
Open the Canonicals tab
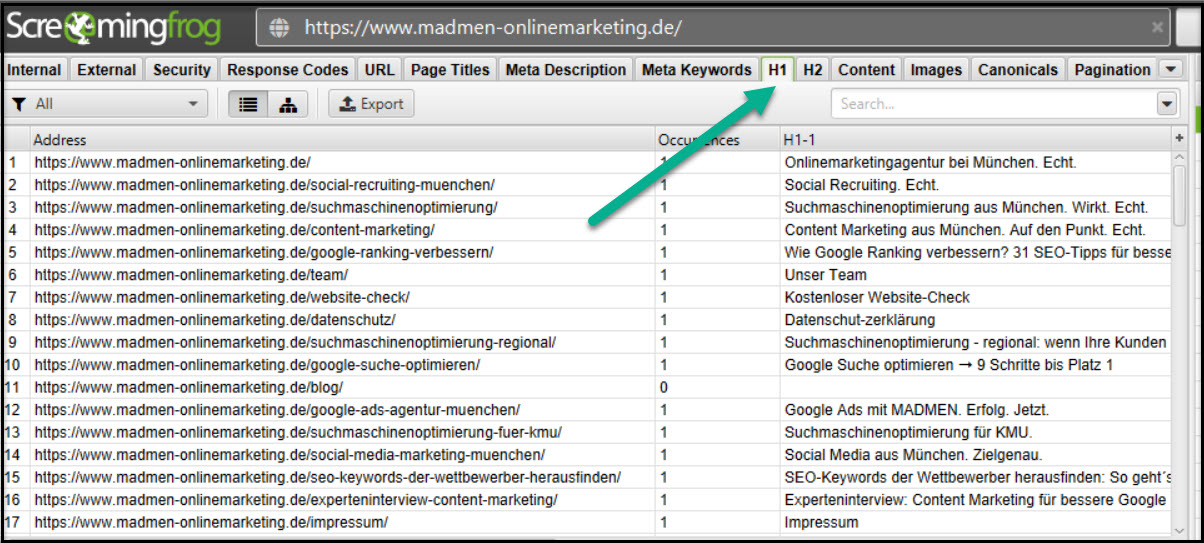(x=1018, y=70)
